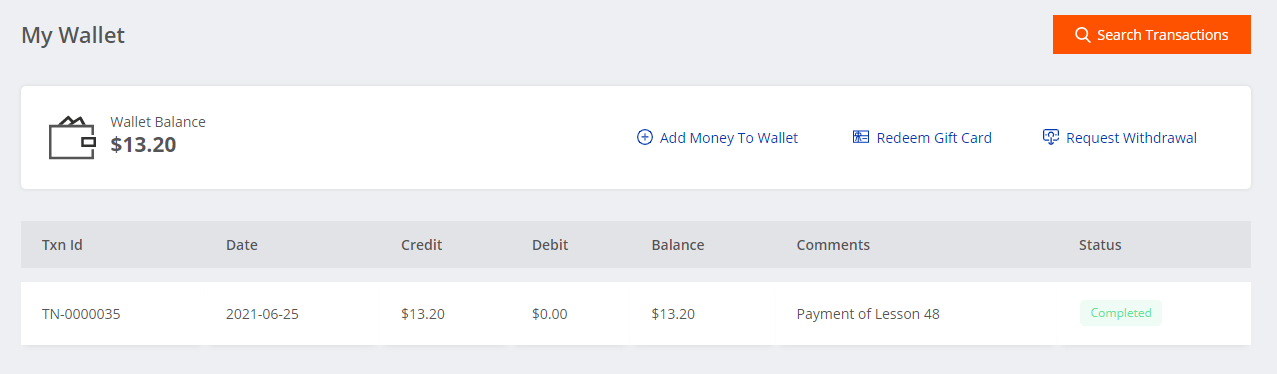Click the Date column header
The height and width of the screenshot is (374, 1277).
click(242, 245)
